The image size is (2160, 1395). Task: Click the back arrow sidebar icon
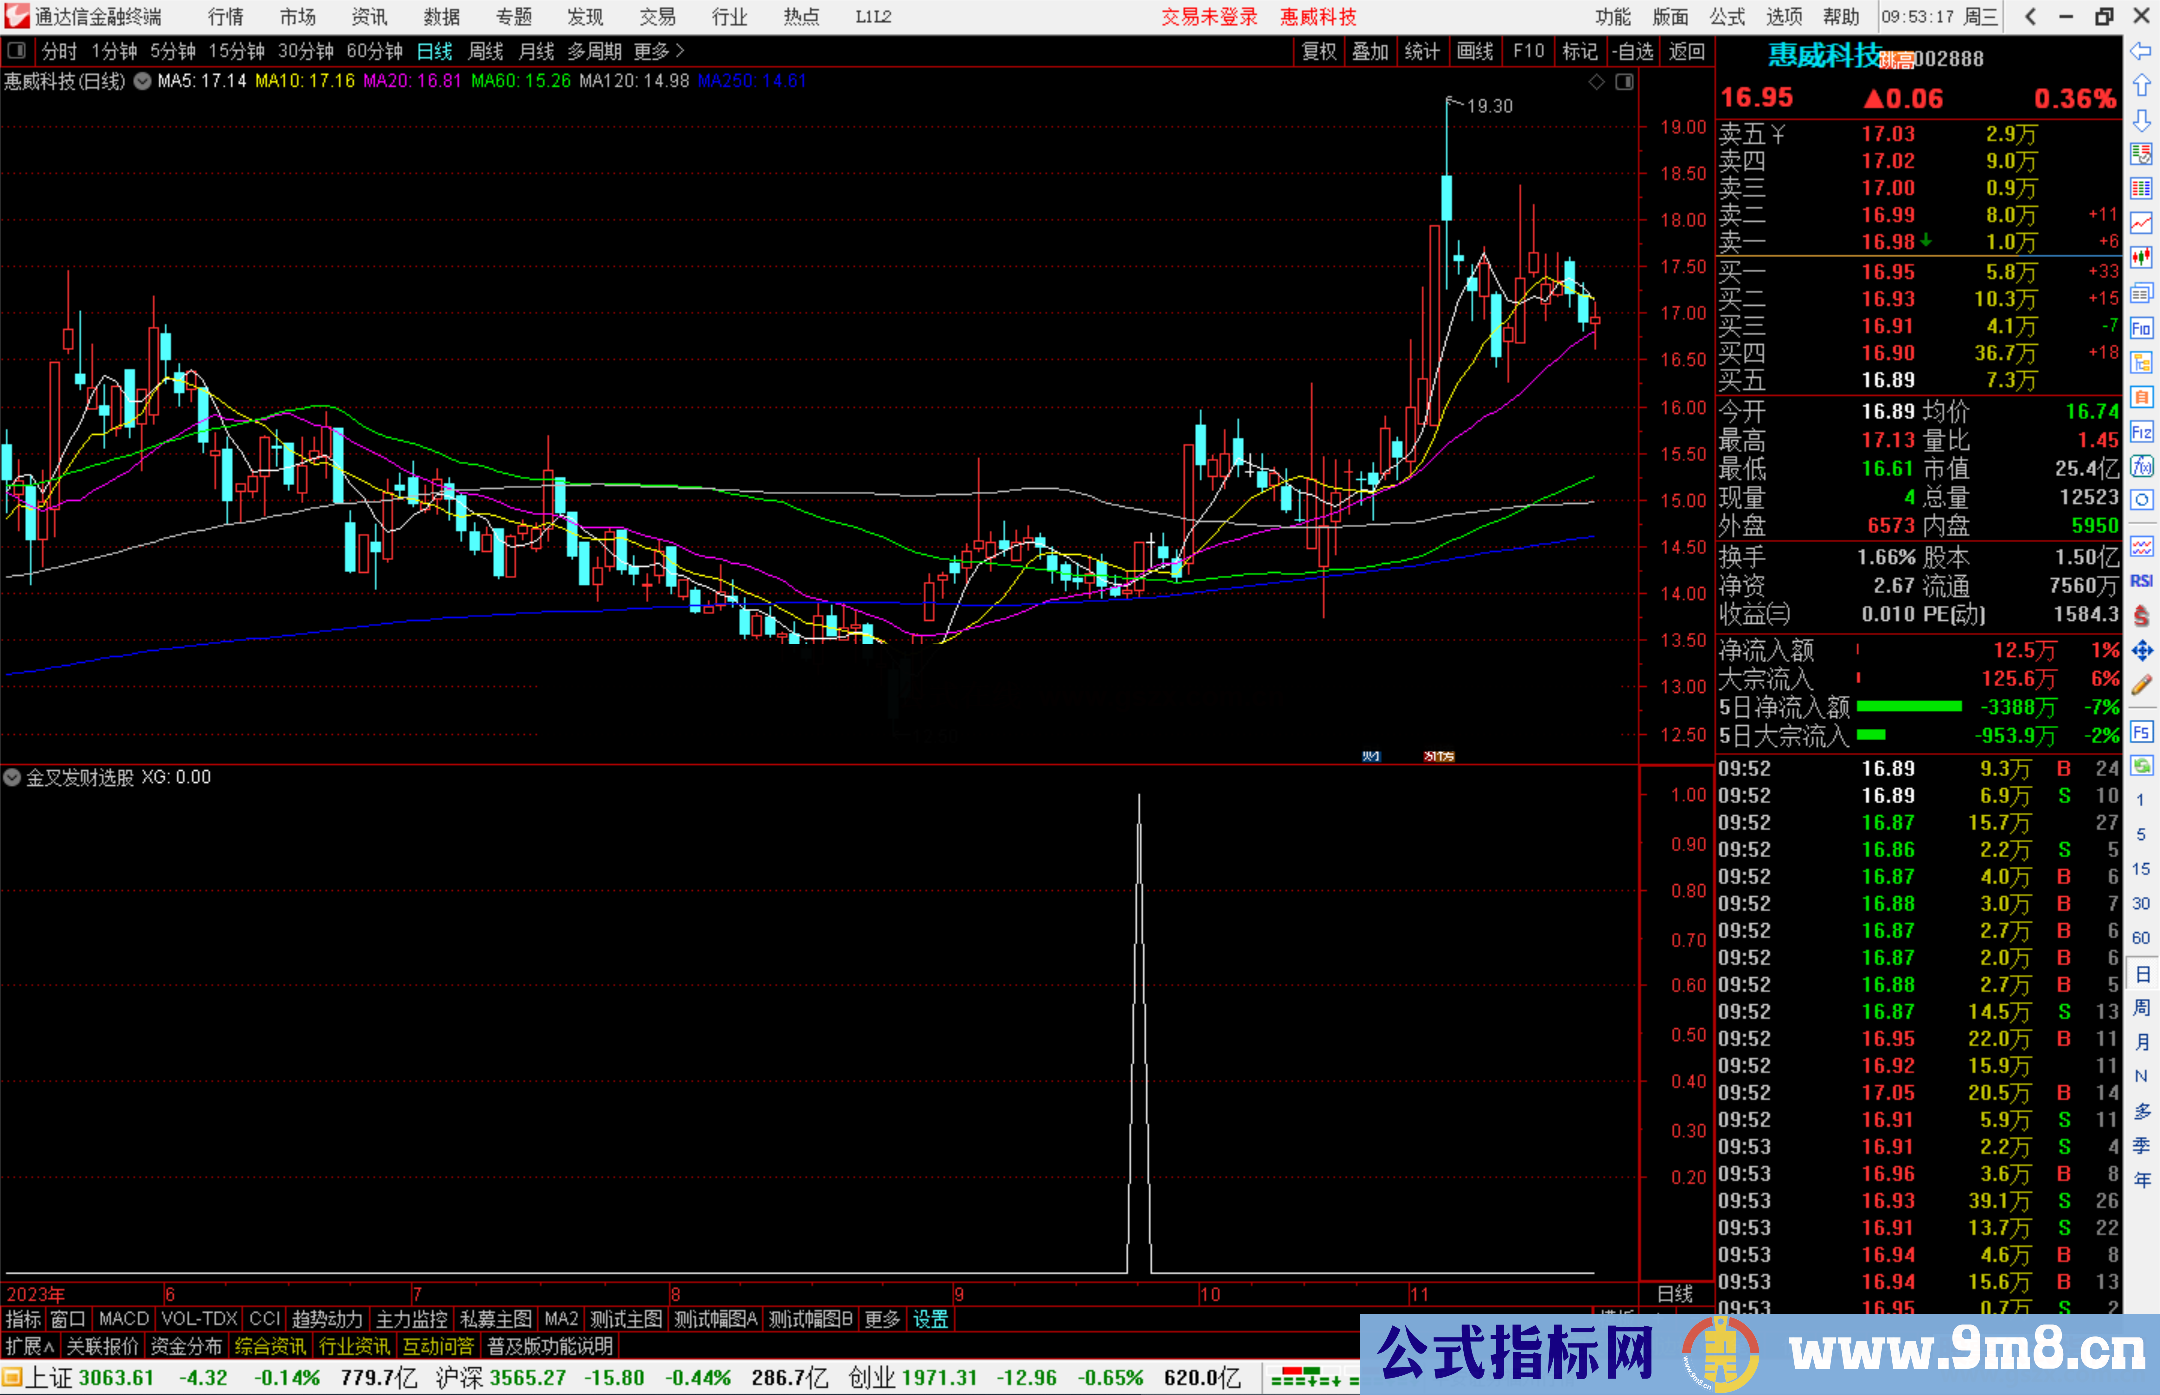click(x=2141, y=51)
